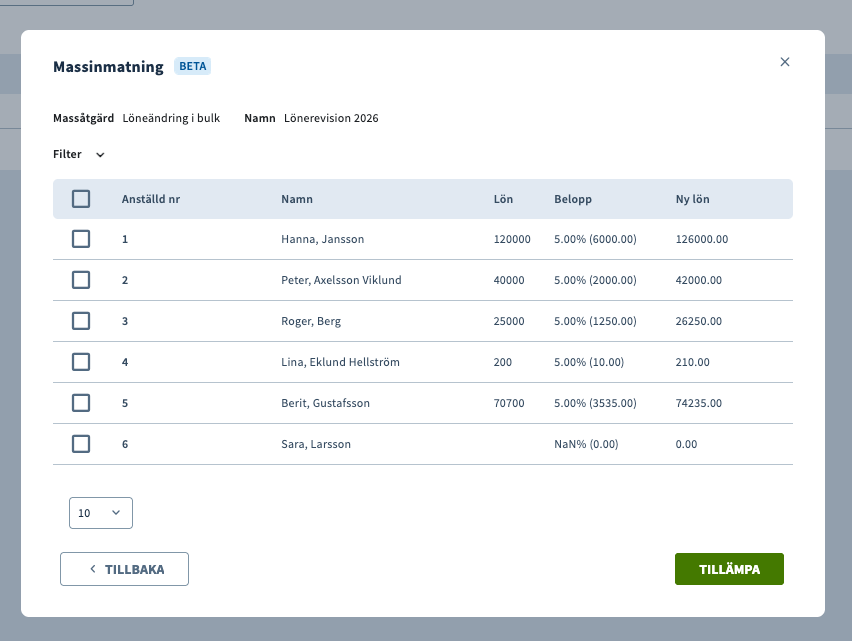Select checkbox for Hanna, Jansson
Screen dimensions: 852x641
pos(81,239)
